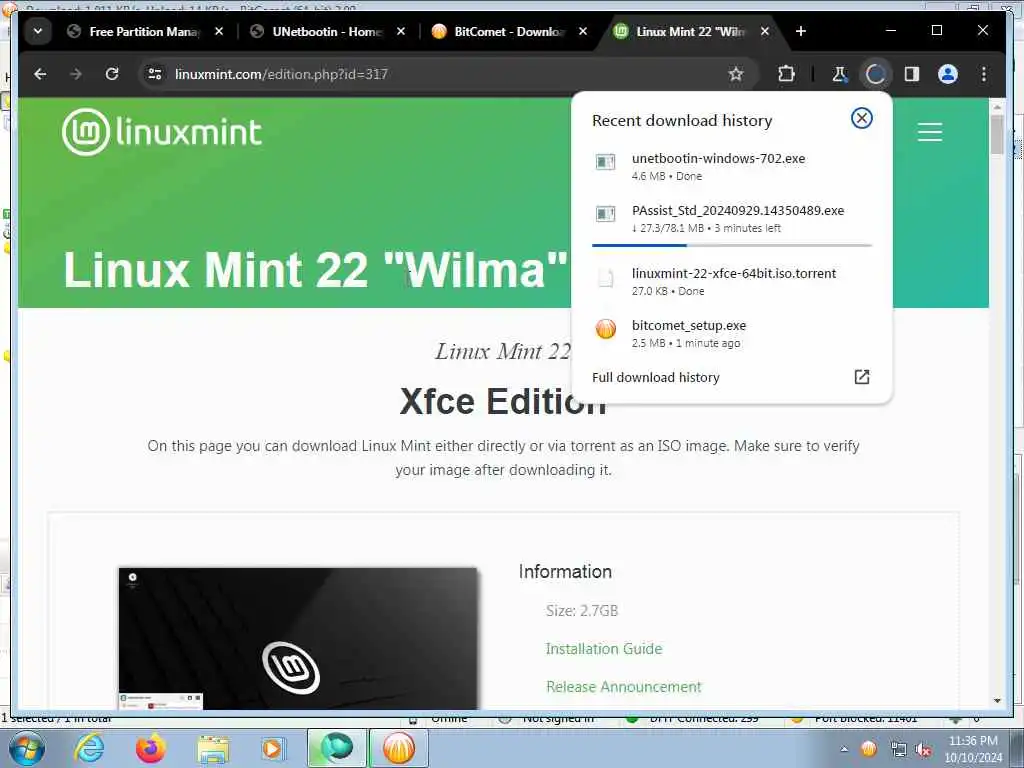Click the linuxmint logo

pos(162,132)
